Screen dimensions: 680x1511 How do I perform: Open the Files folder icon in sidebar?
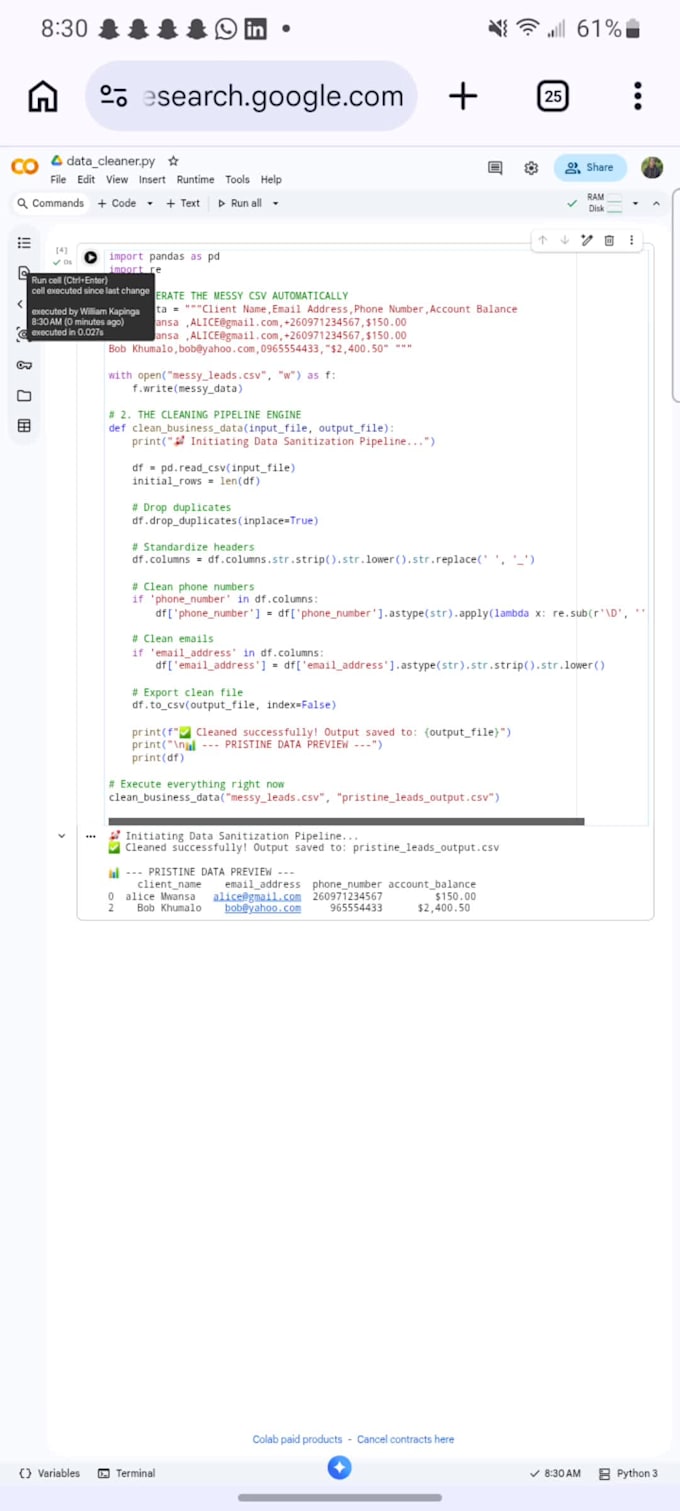point(24,396)
